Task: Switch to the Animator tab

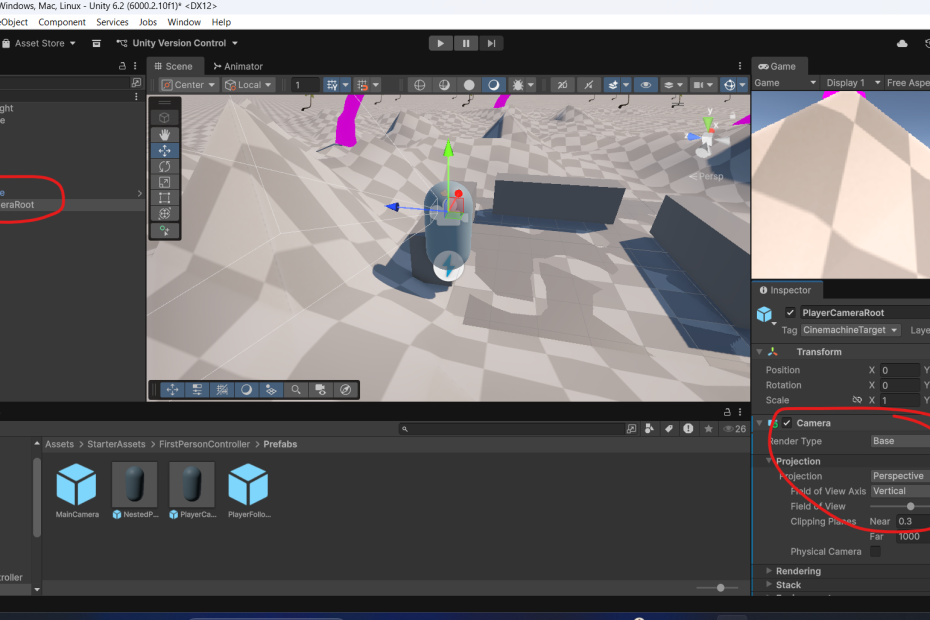Action: (x=238, y=66)
